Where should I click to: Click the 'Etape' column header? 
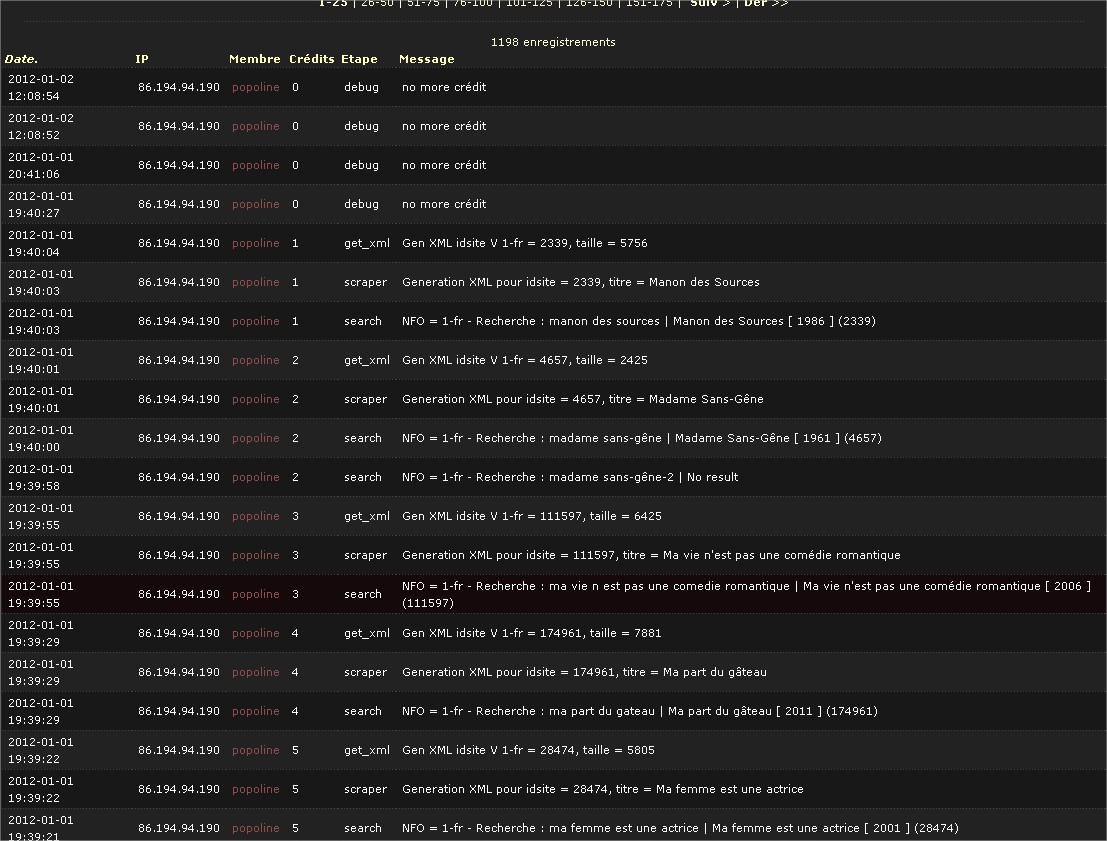(359, 59)
